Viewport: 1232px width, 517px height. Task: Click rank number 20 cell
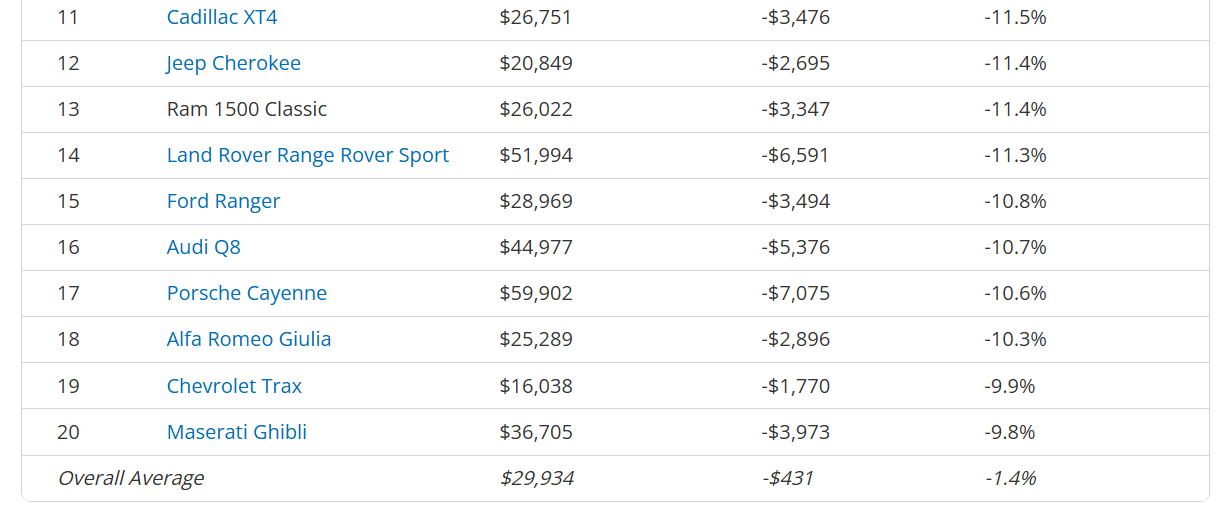click(x=69, y=432)
